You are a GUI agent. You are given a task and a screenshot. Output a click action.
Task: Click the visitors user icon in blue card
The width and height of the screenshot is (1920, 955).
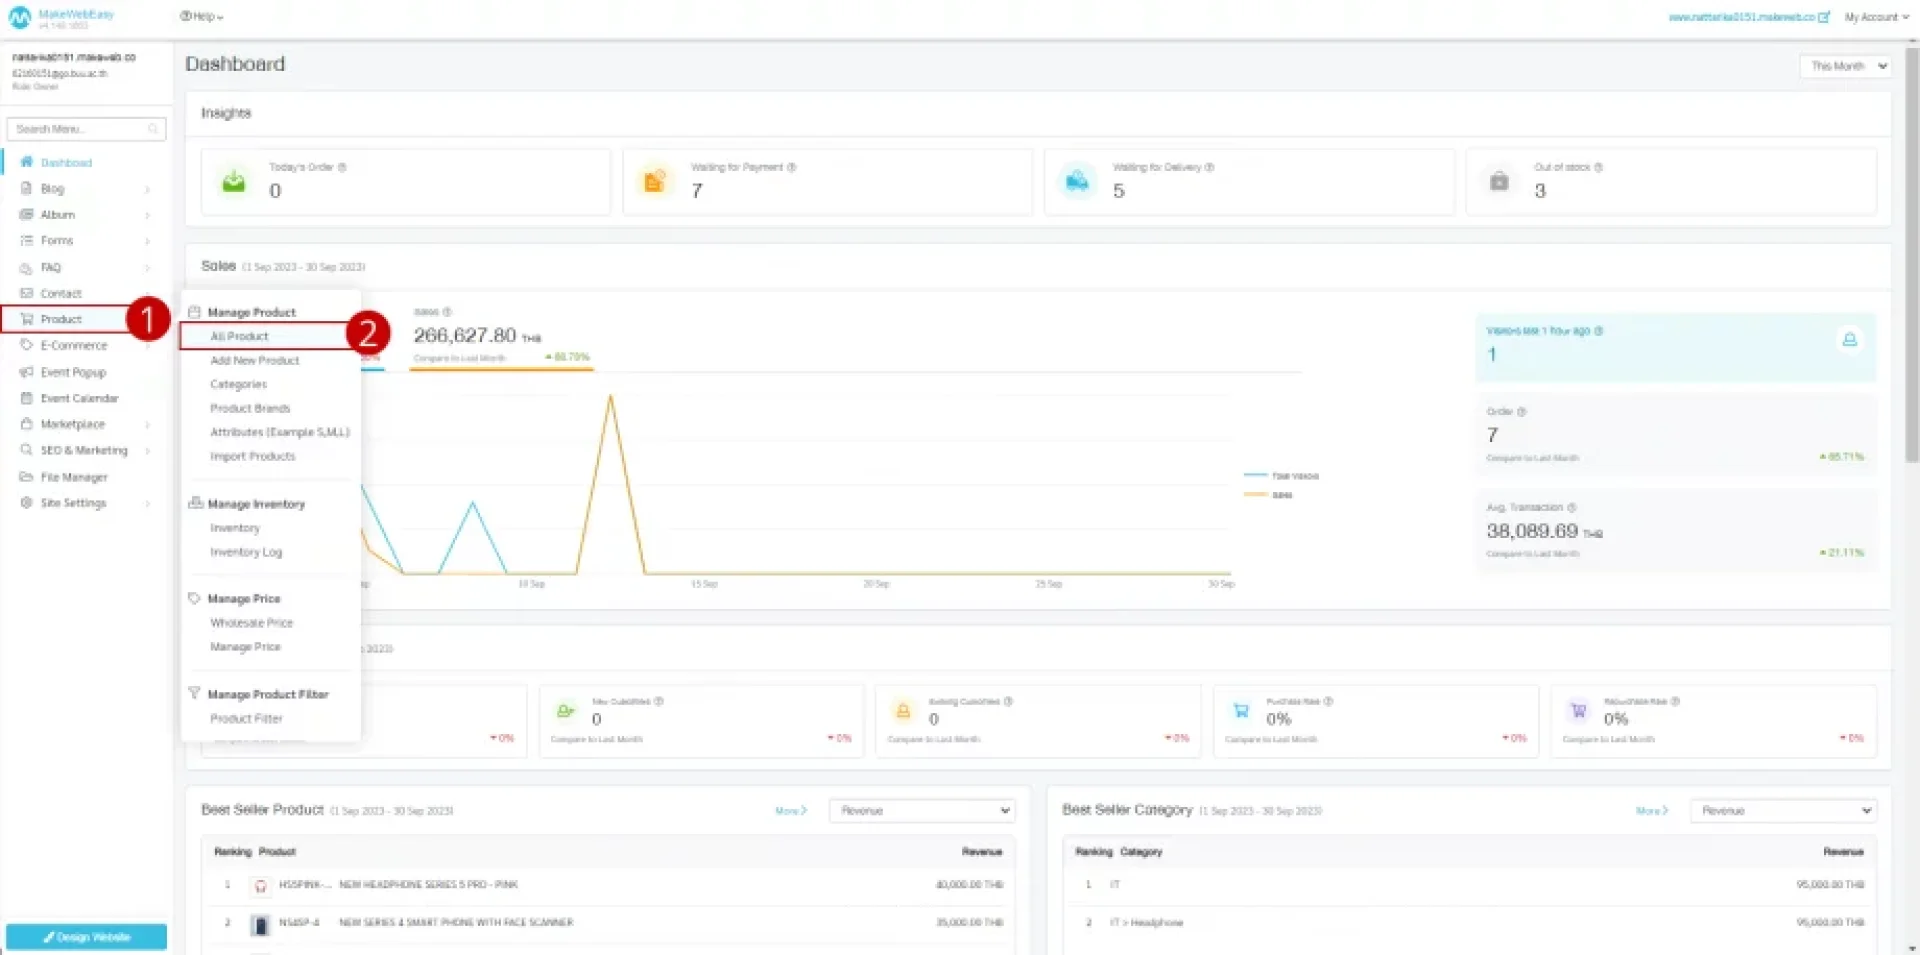[x=1849, y=340]
